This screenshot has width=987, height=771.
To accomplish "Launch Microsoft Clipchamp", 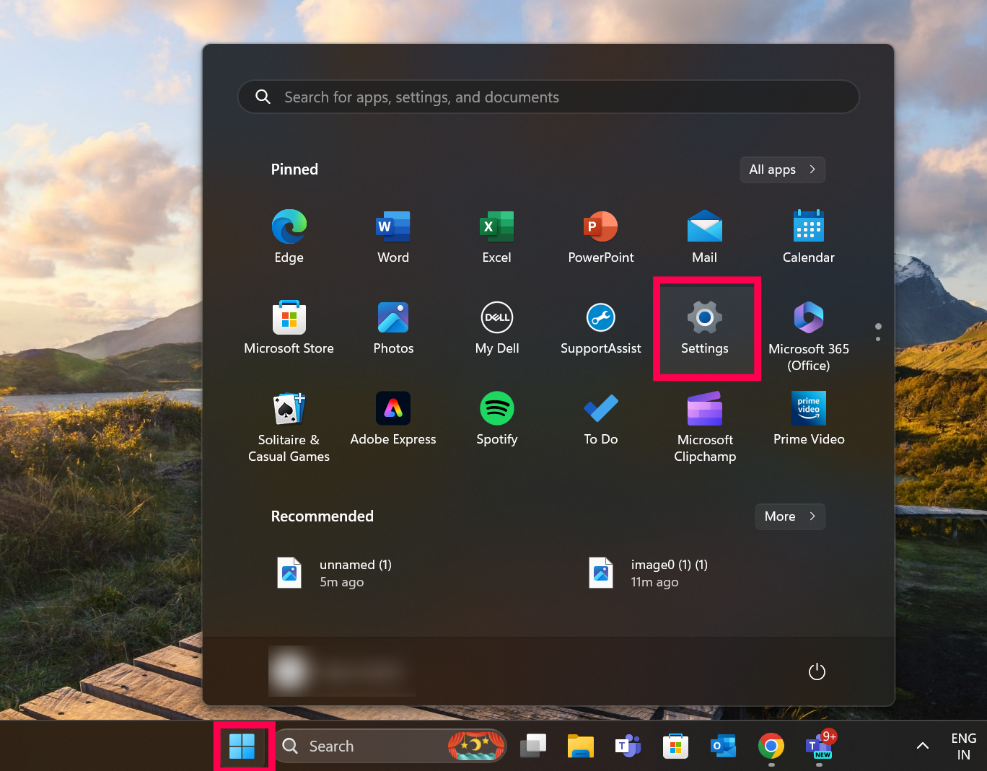I will [704, 427].
